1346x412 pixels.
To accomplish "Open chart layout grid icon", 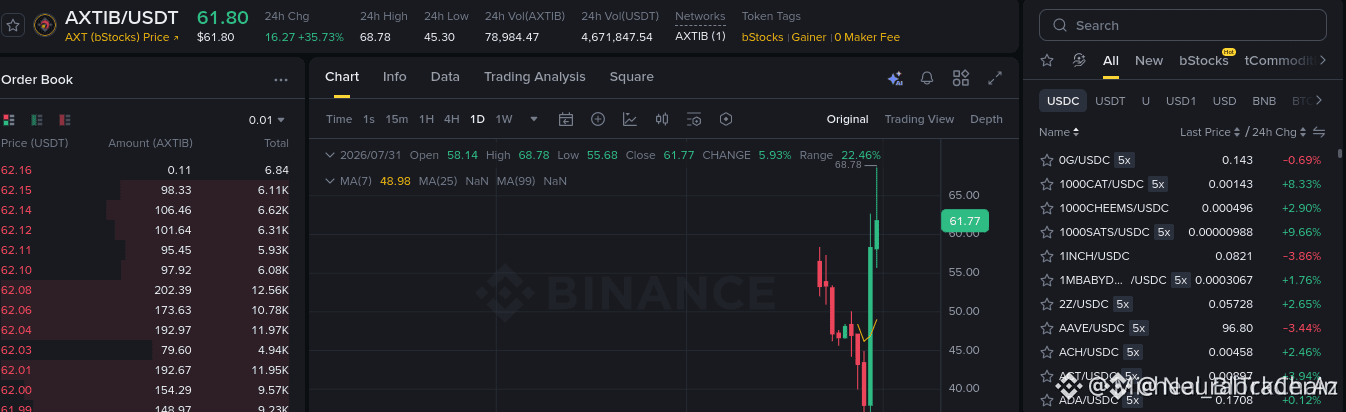I will [961, 78].
